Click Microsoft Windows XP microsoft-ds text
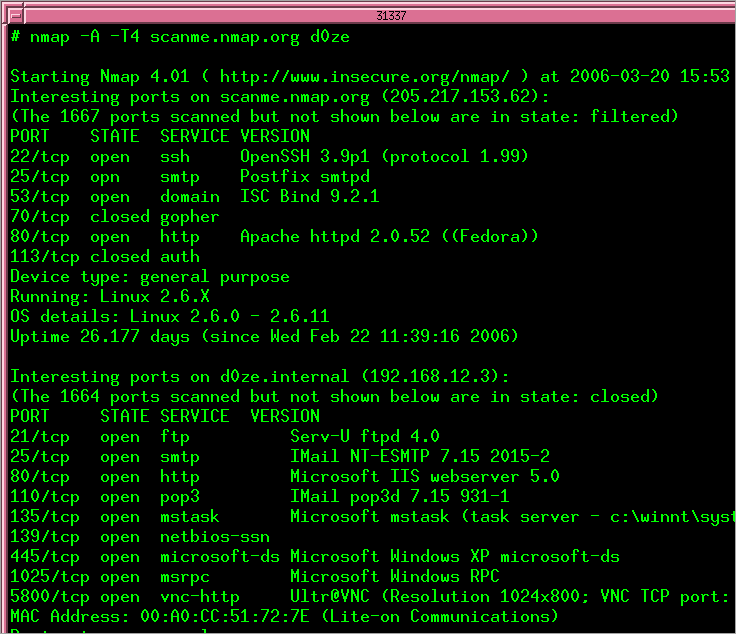This screenshot has width=736, height=634. (455, 557)
